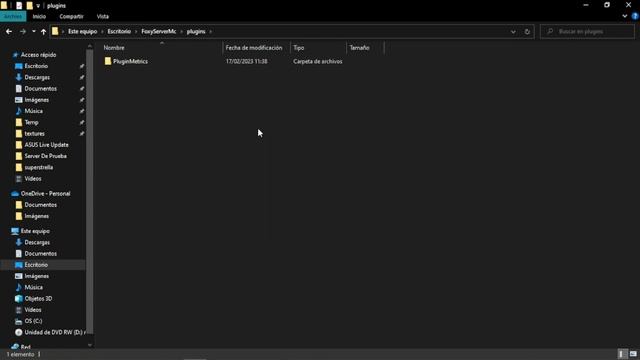The image size is (640, 360).
Task: Sort by Fecha de modificación column
Action: click(x=254, y=48)
